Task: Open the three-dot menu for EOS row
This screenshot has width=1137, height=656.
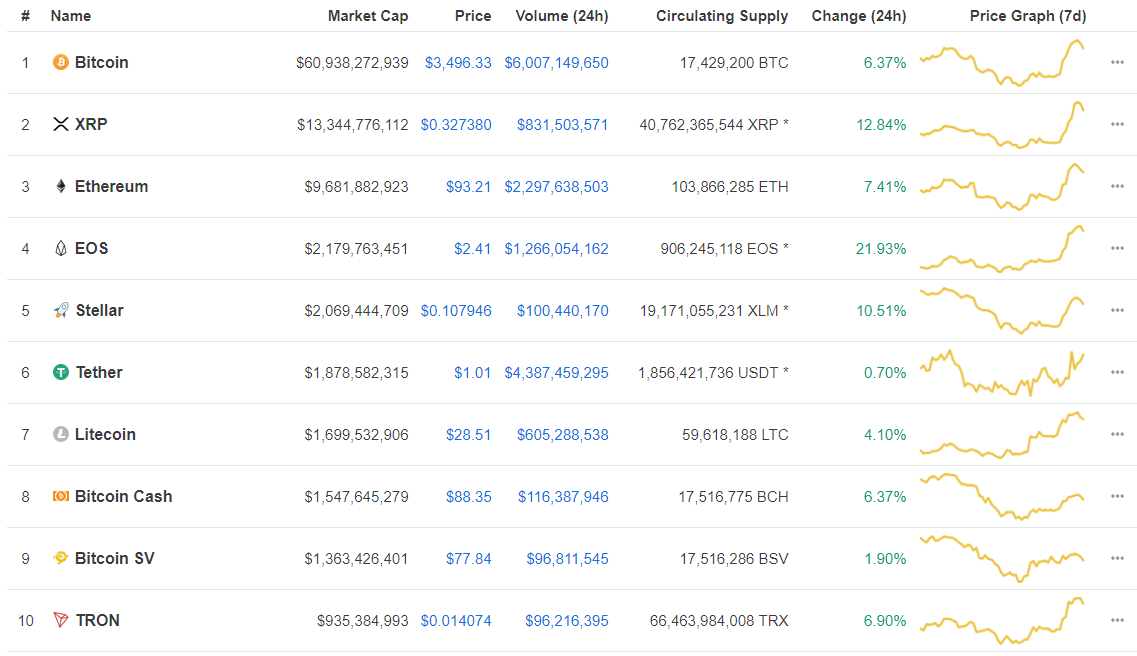Action: [x=1117, y=248]
